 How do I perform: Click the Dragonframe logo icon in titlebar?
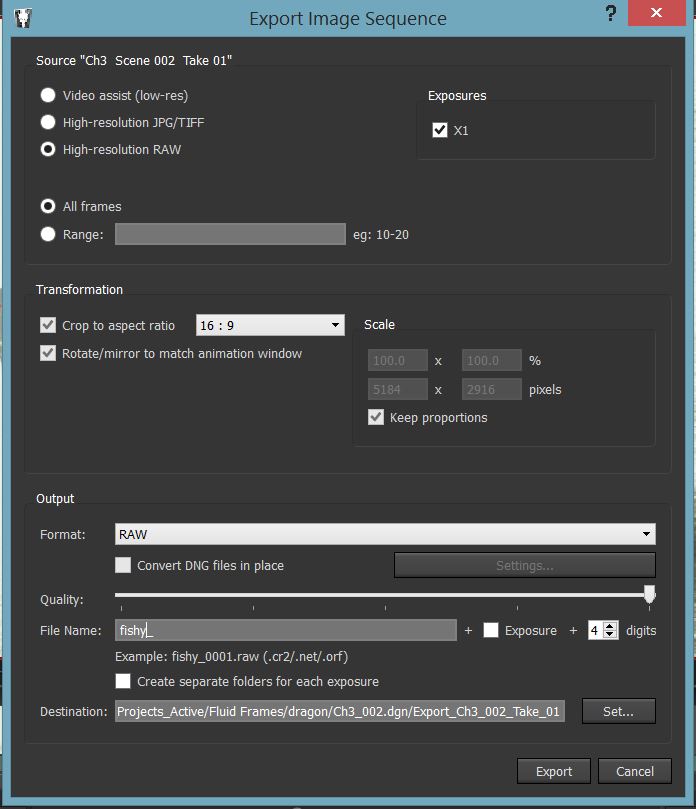tap(23, 17)
